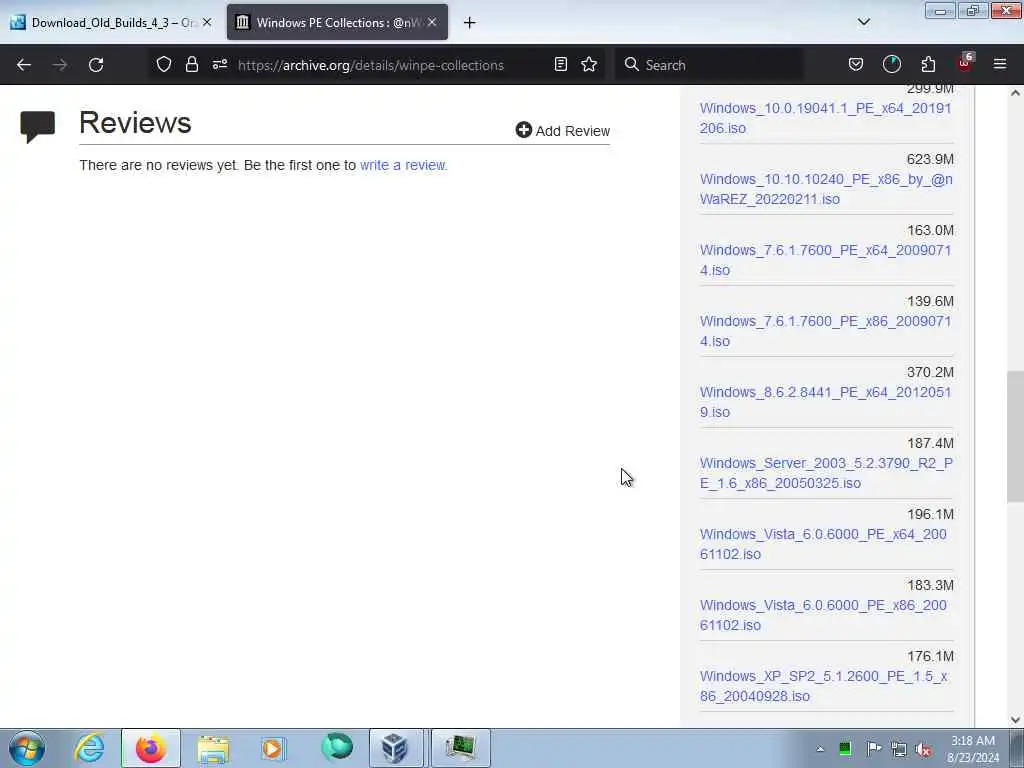1024x768 pixels.
Task: Open the network tray icon
Action: click(x=899, y=749)
